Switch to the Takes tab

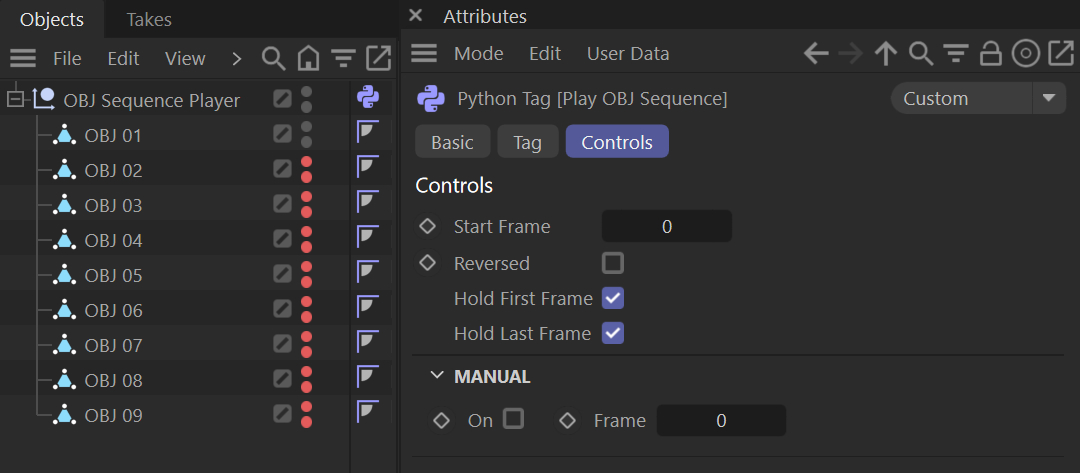point(149,20)
